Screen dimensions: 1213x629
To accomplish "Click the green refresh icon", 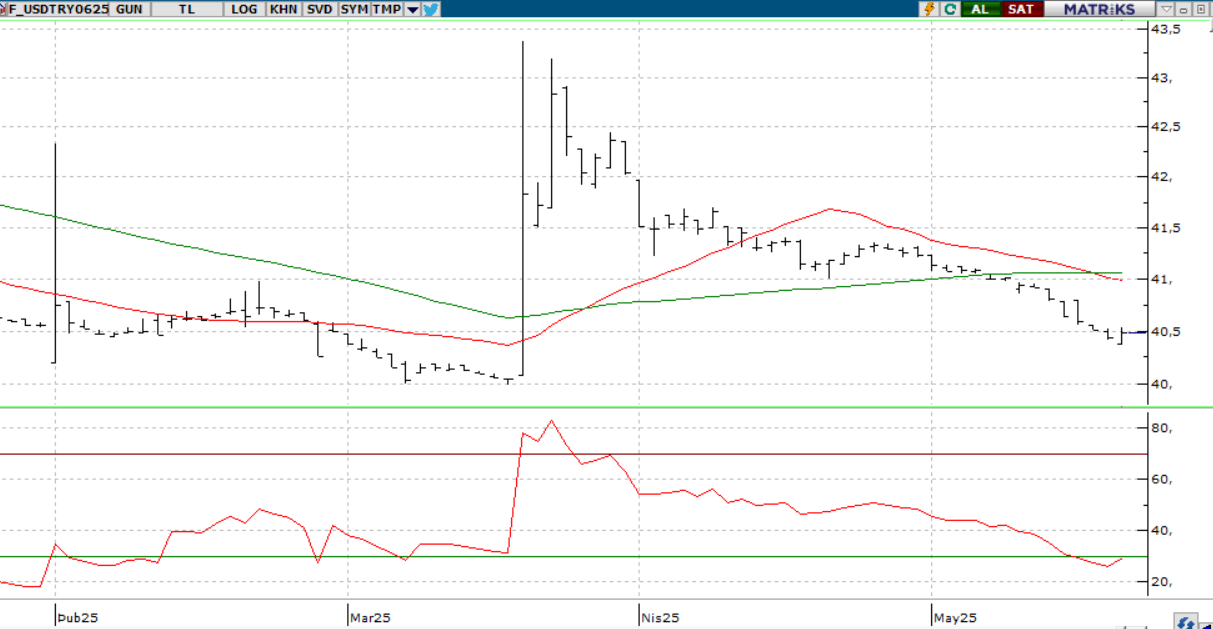I will [x=949, y=9].
